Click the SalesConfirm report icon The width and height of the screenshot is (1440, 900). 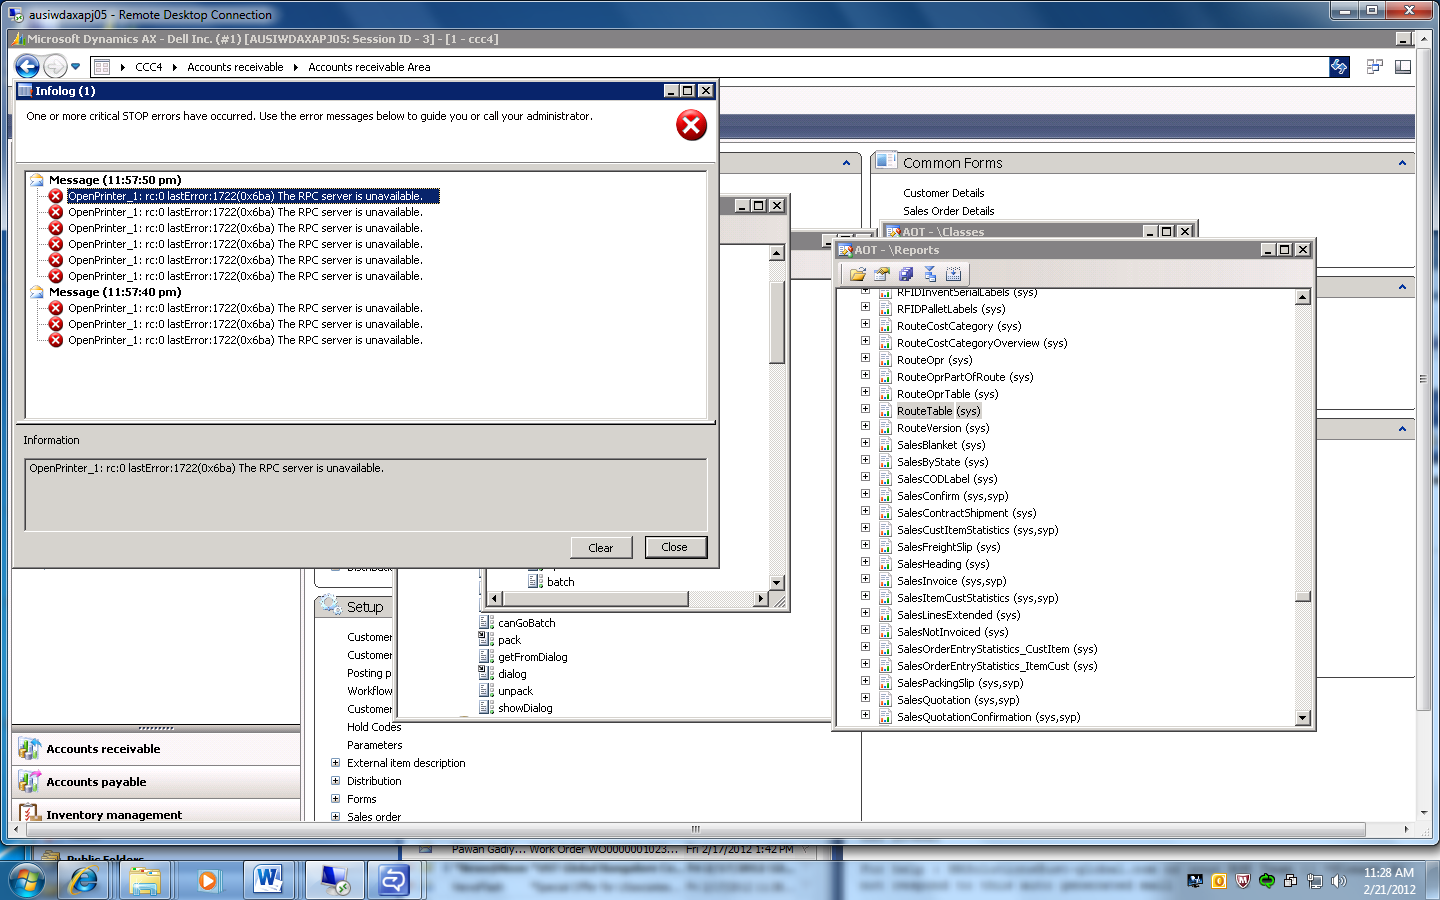tap(885, 496)
